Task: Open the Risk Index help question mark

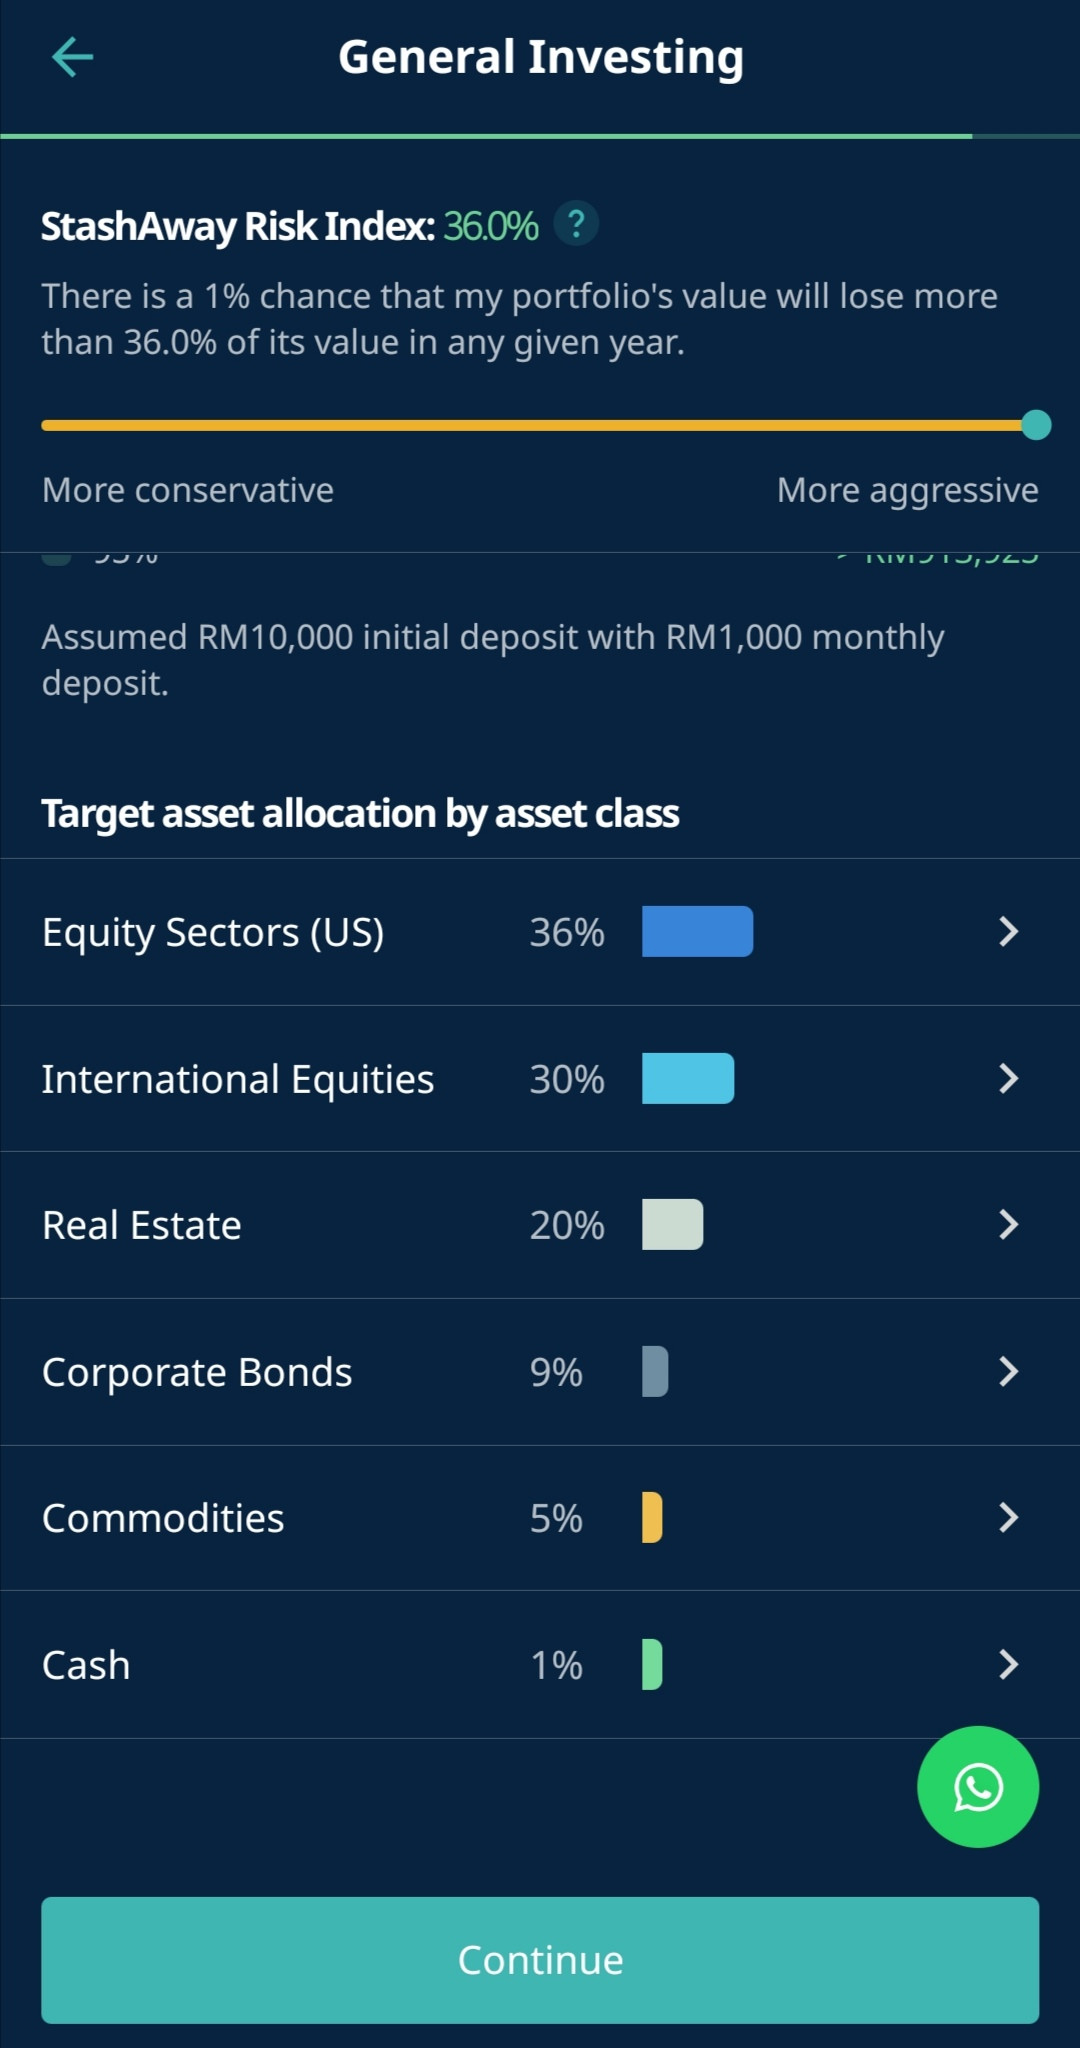Action: (576, 223)
